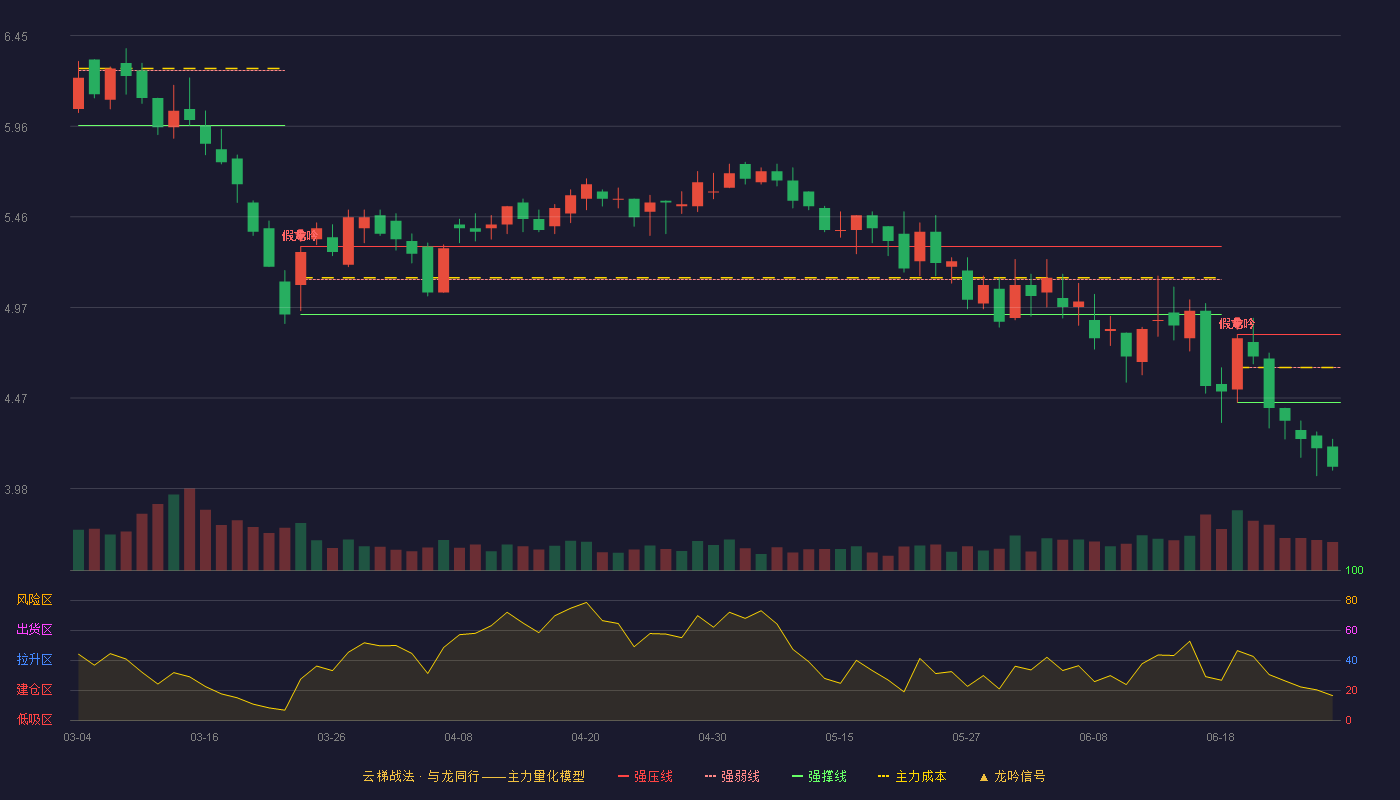Click the 04-08 date axis label
Viewport: 1400px width, 800px height.
coord(458,737)
